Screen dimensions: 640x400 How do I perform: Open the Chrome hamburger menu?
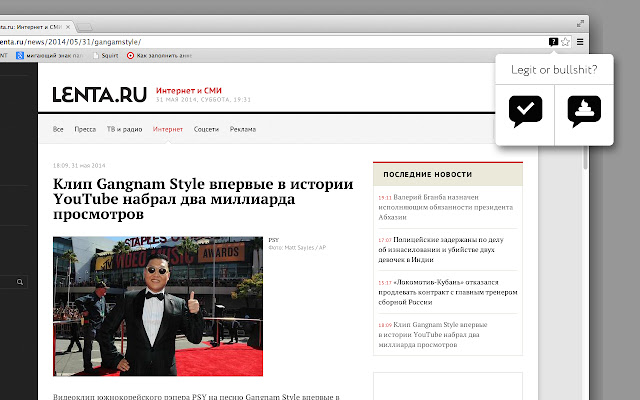[580, 42]
